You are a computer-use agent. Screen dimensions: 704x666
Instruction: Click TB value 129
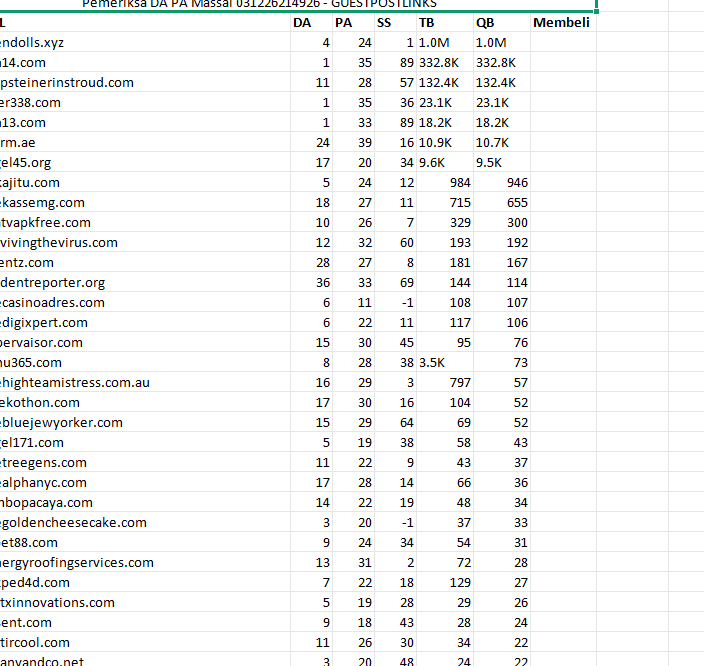[x=444, y=582]
